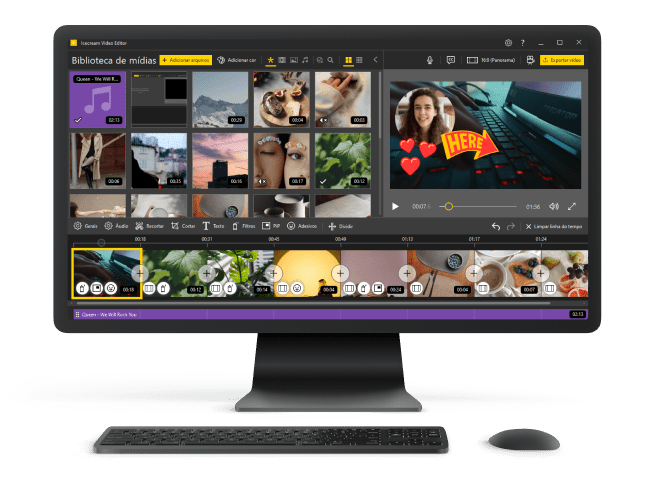The height and width of the screenshot is (480, 655).
Task: Click the magnifier search icon in library
Action: [x=330, y=60]
